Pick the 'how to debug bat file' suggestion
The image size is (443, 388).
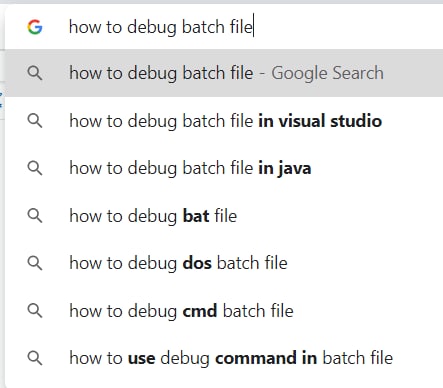pos(224,215)
